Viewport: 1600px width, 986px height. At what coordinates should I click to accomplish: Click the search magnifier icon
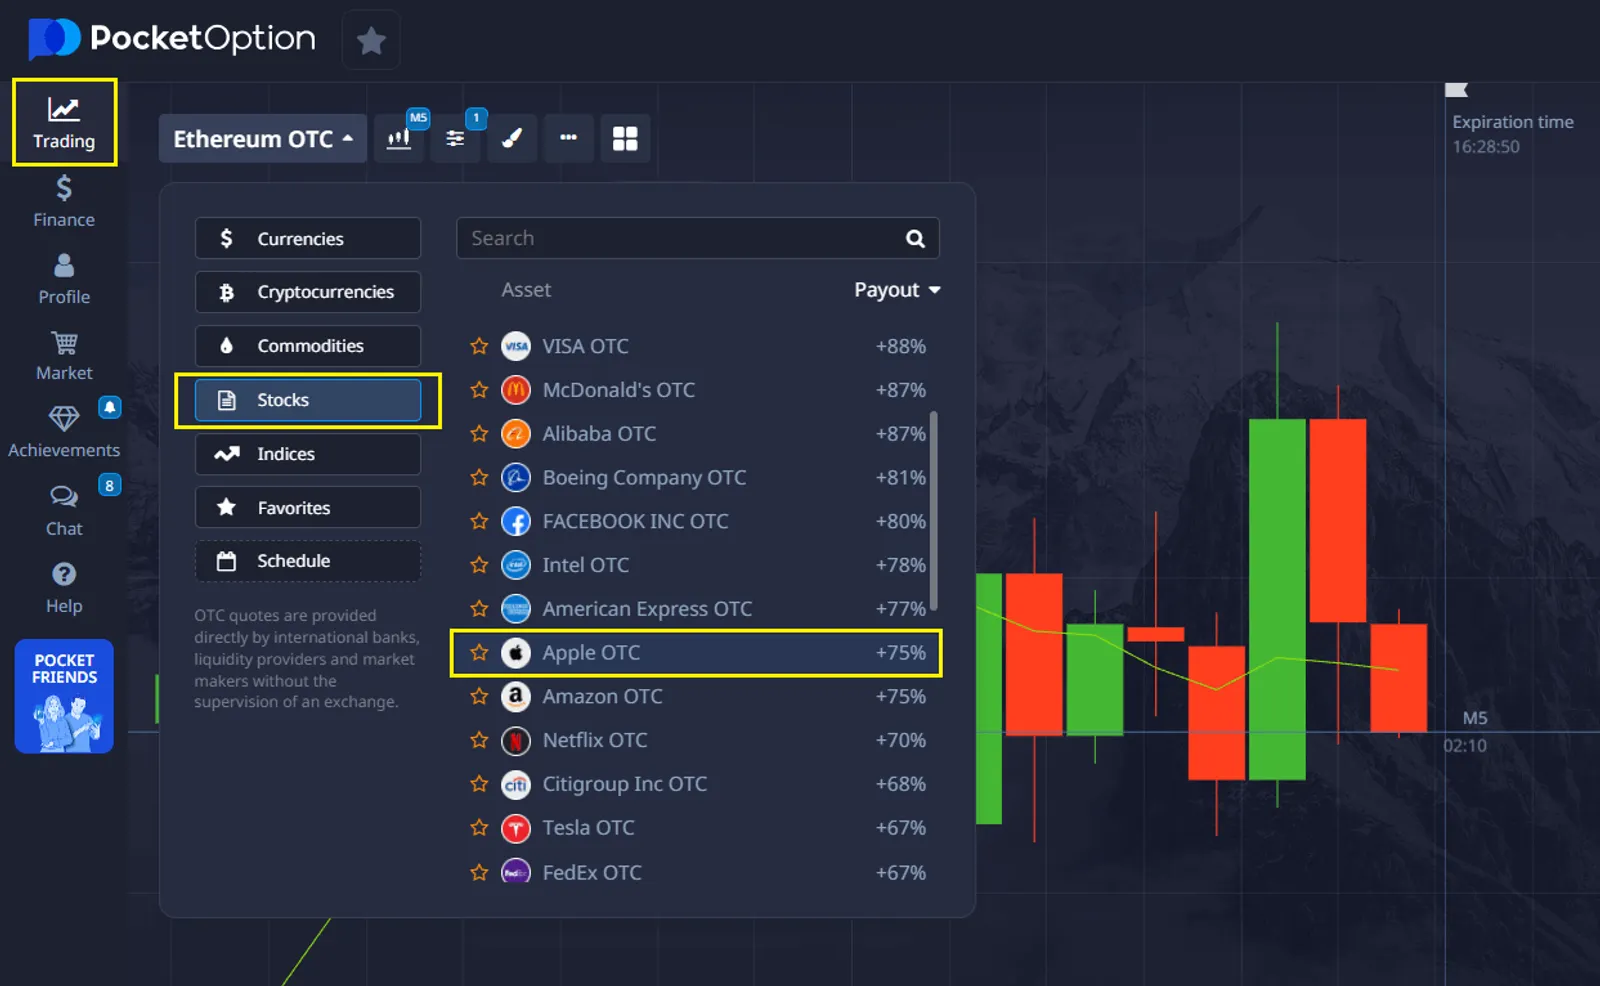coord(915,239)
